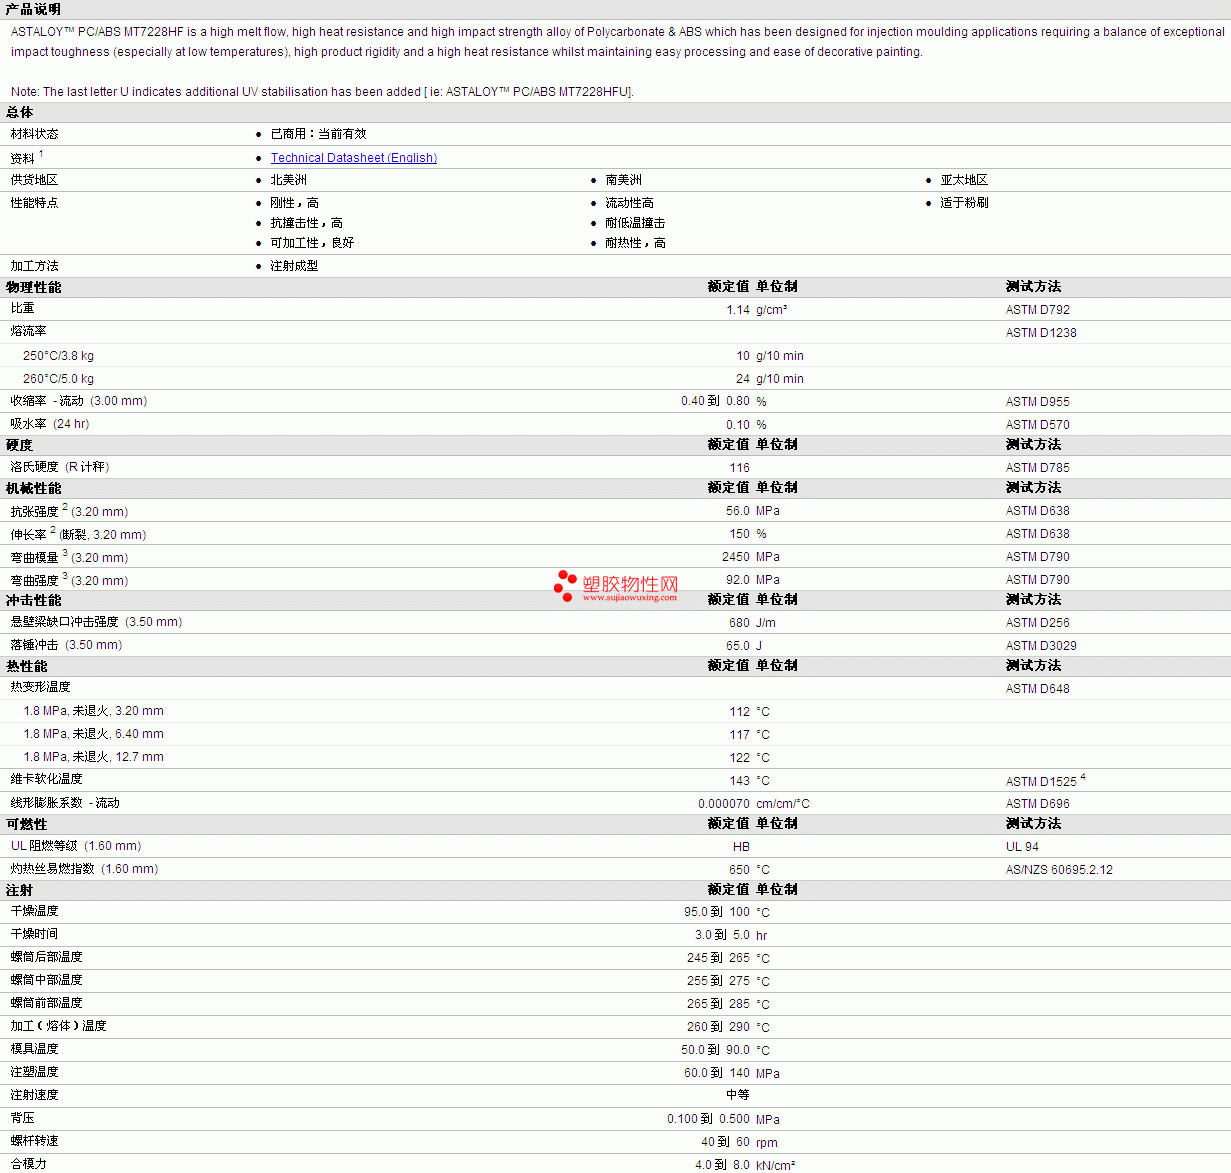1231x1173 pixels.
Task: Select the 3.20 mm deflection temperature 112
Action: click(x=739, y=712)
